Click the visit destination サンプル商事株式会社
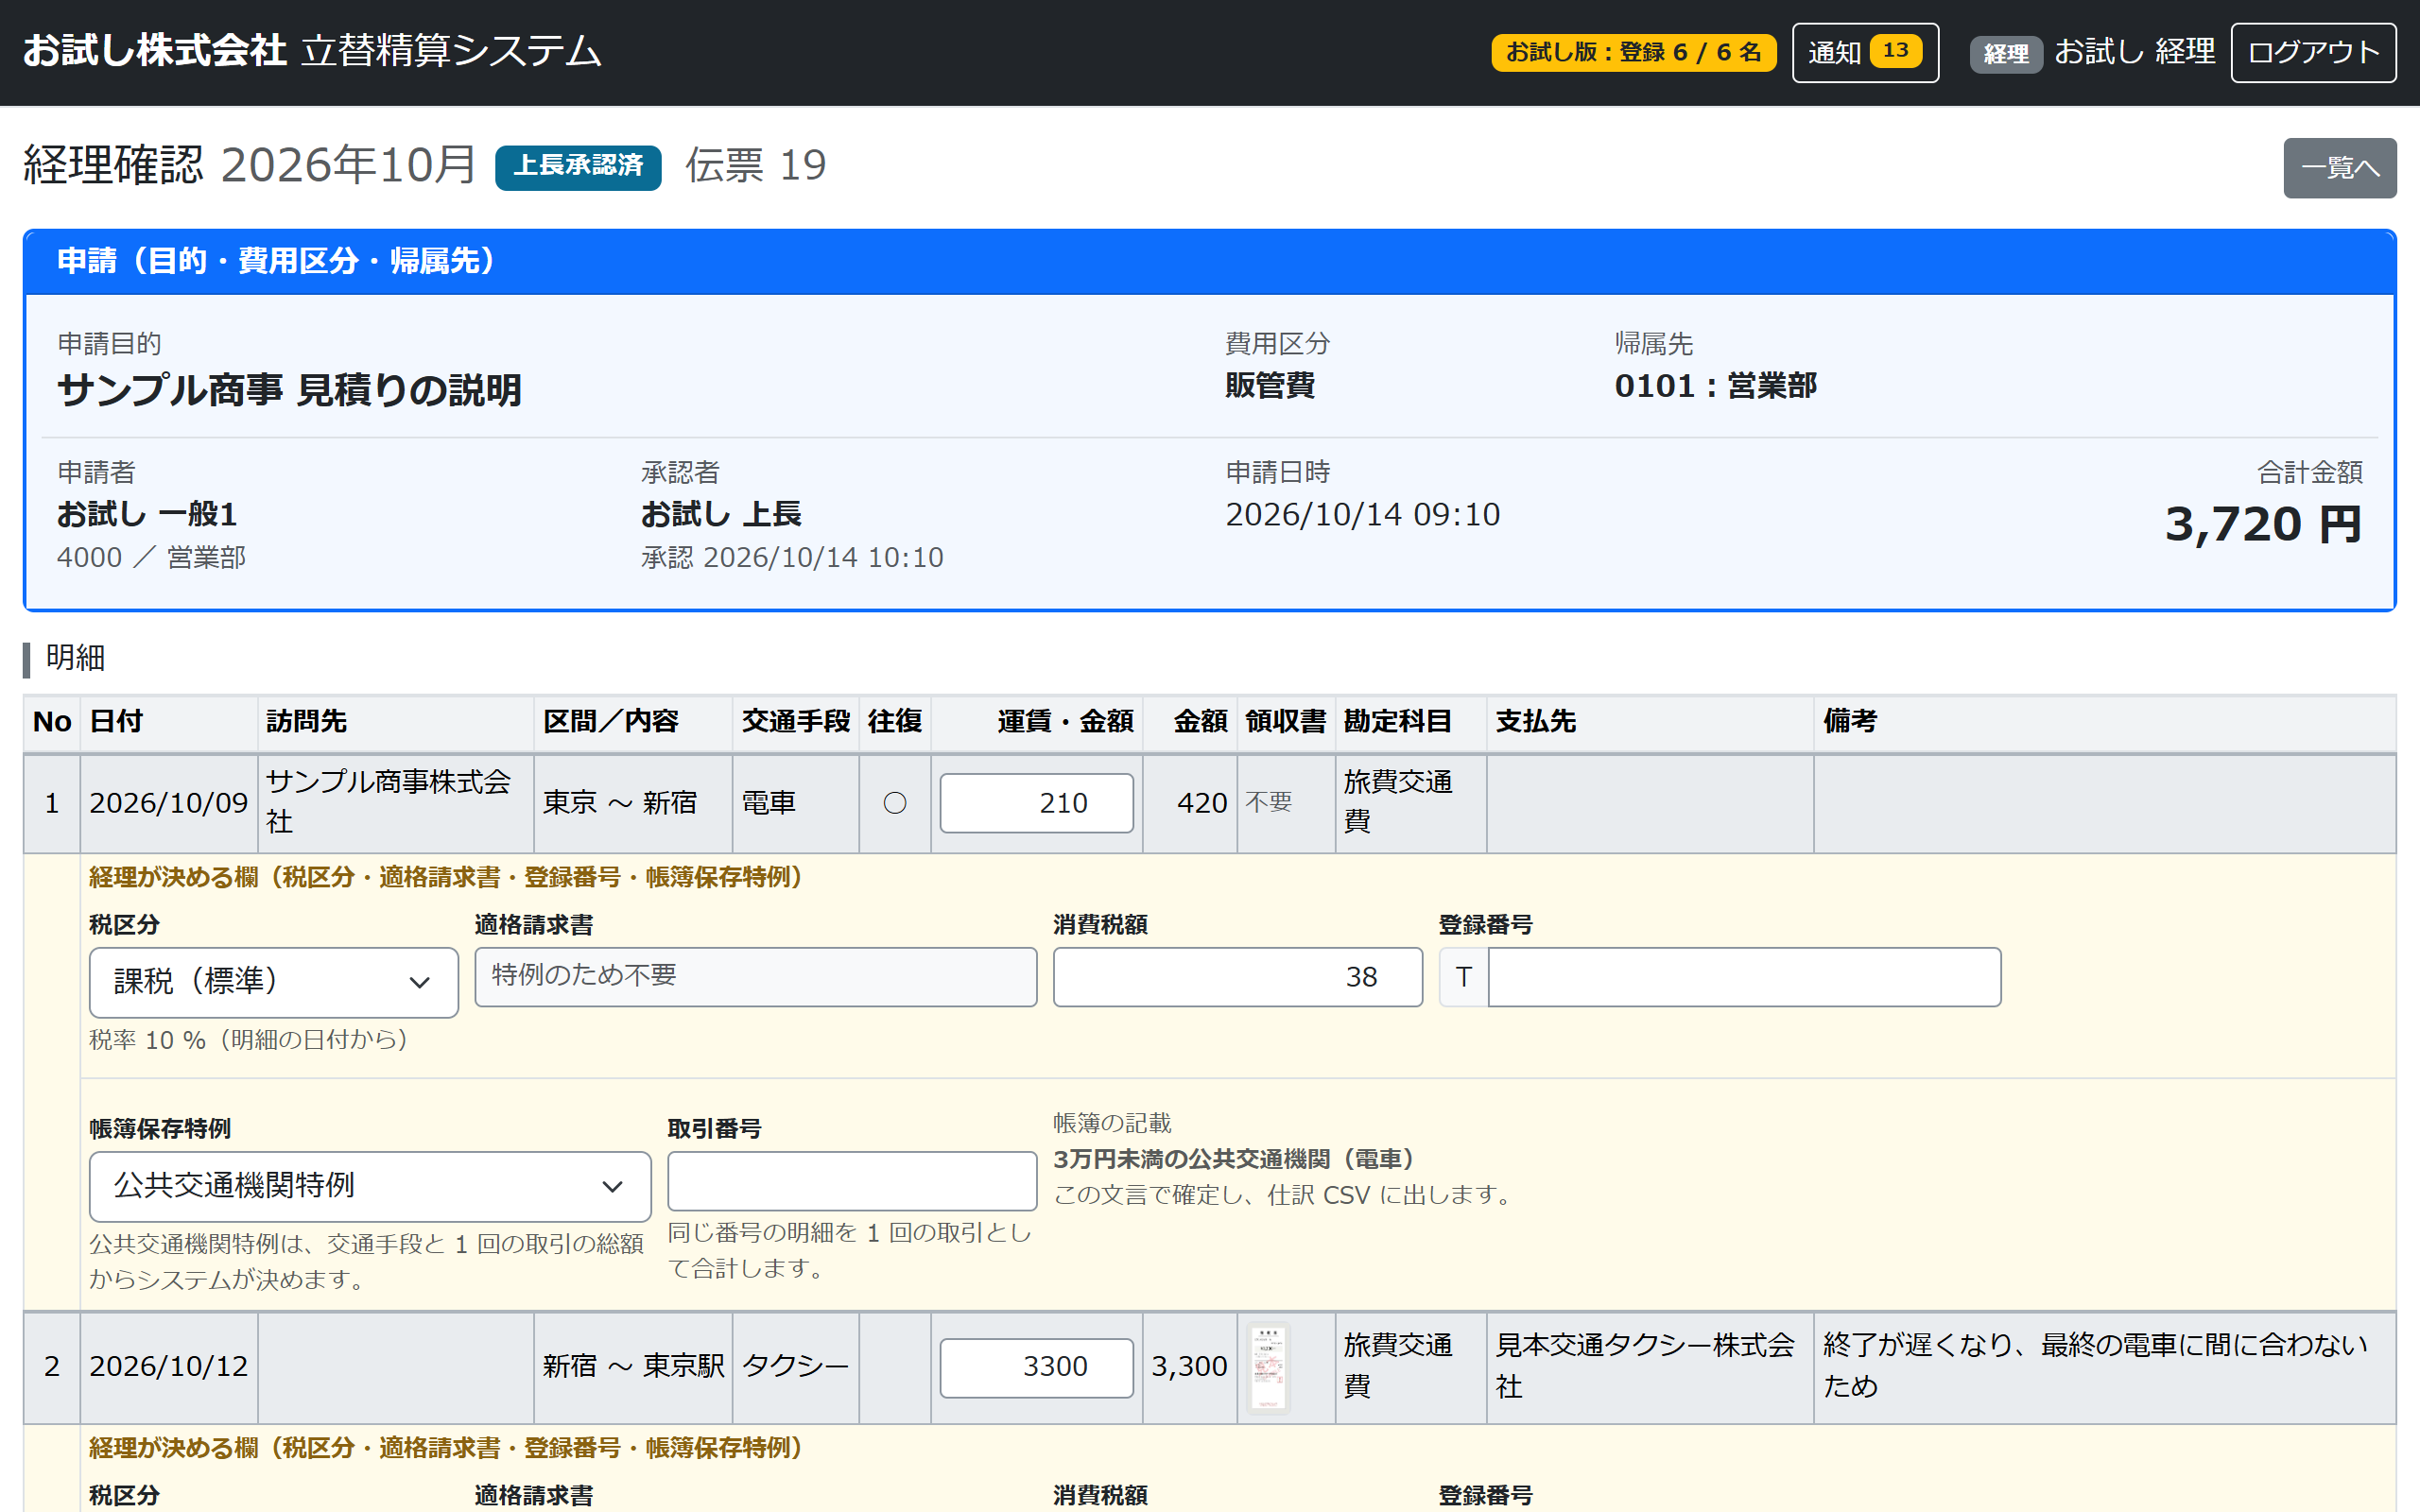 (x=388, y=802)
